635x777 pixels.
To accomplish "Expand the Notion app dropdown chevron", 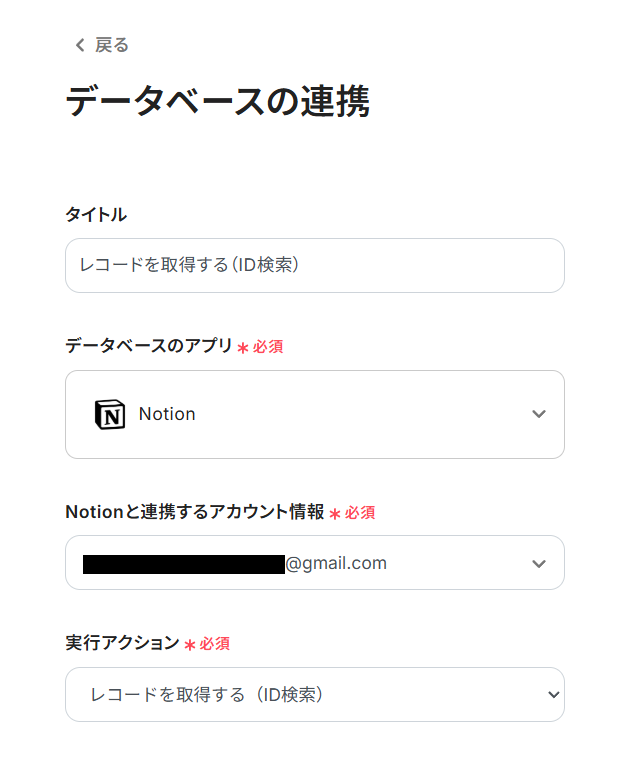I will (539, 414).
